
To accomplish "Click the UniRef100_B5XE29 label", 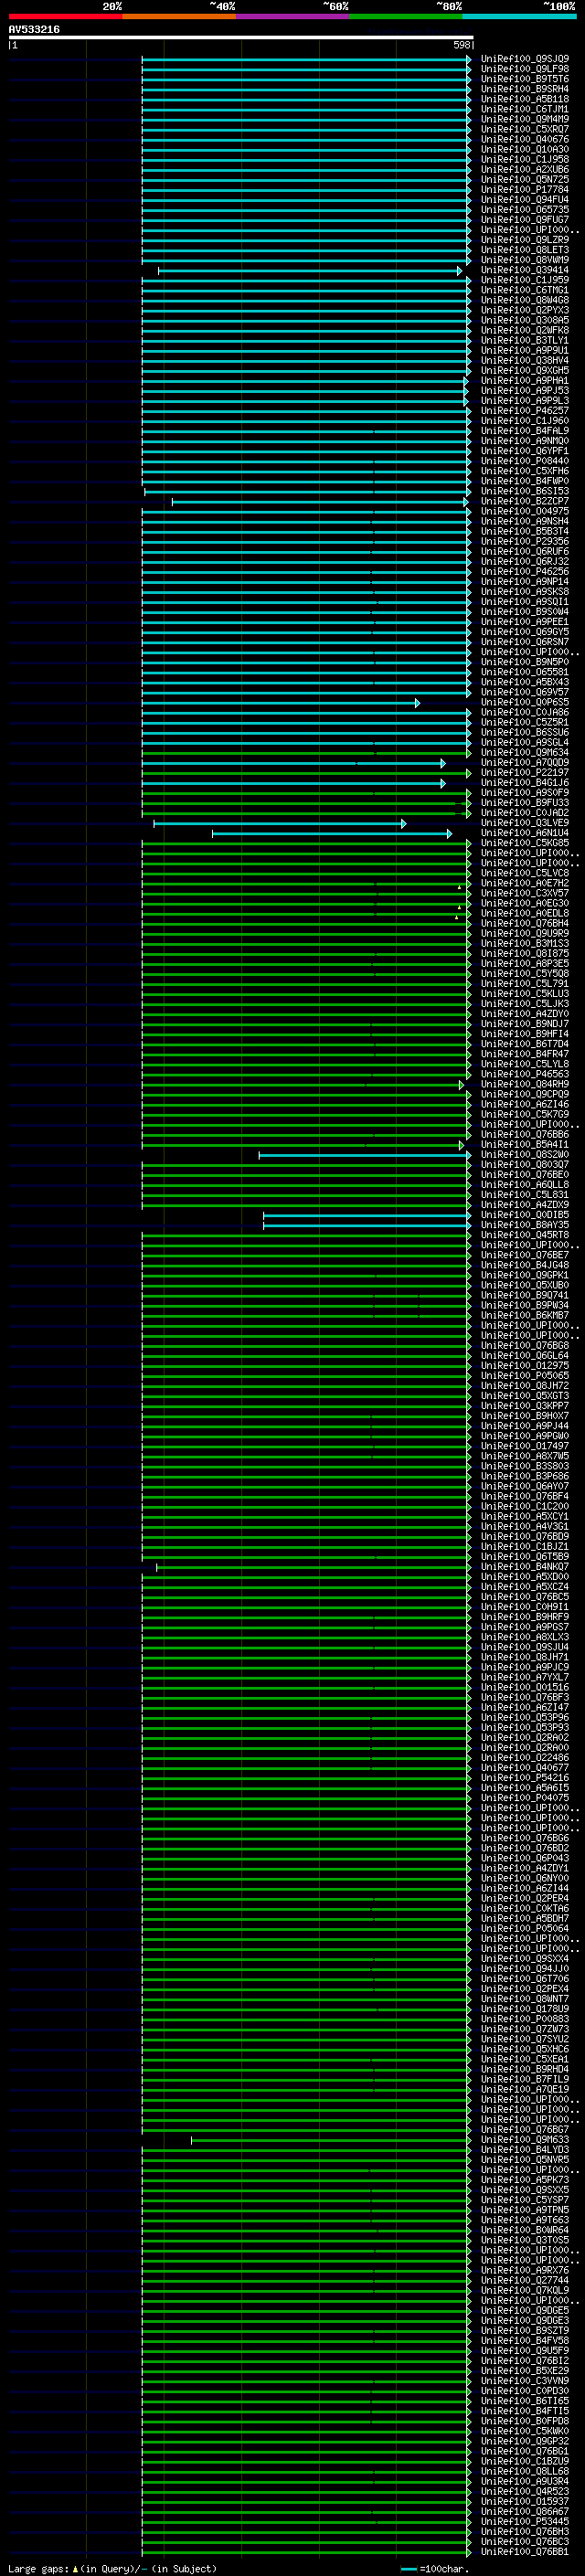I will pyautogui.click(x=525, y=2371).
